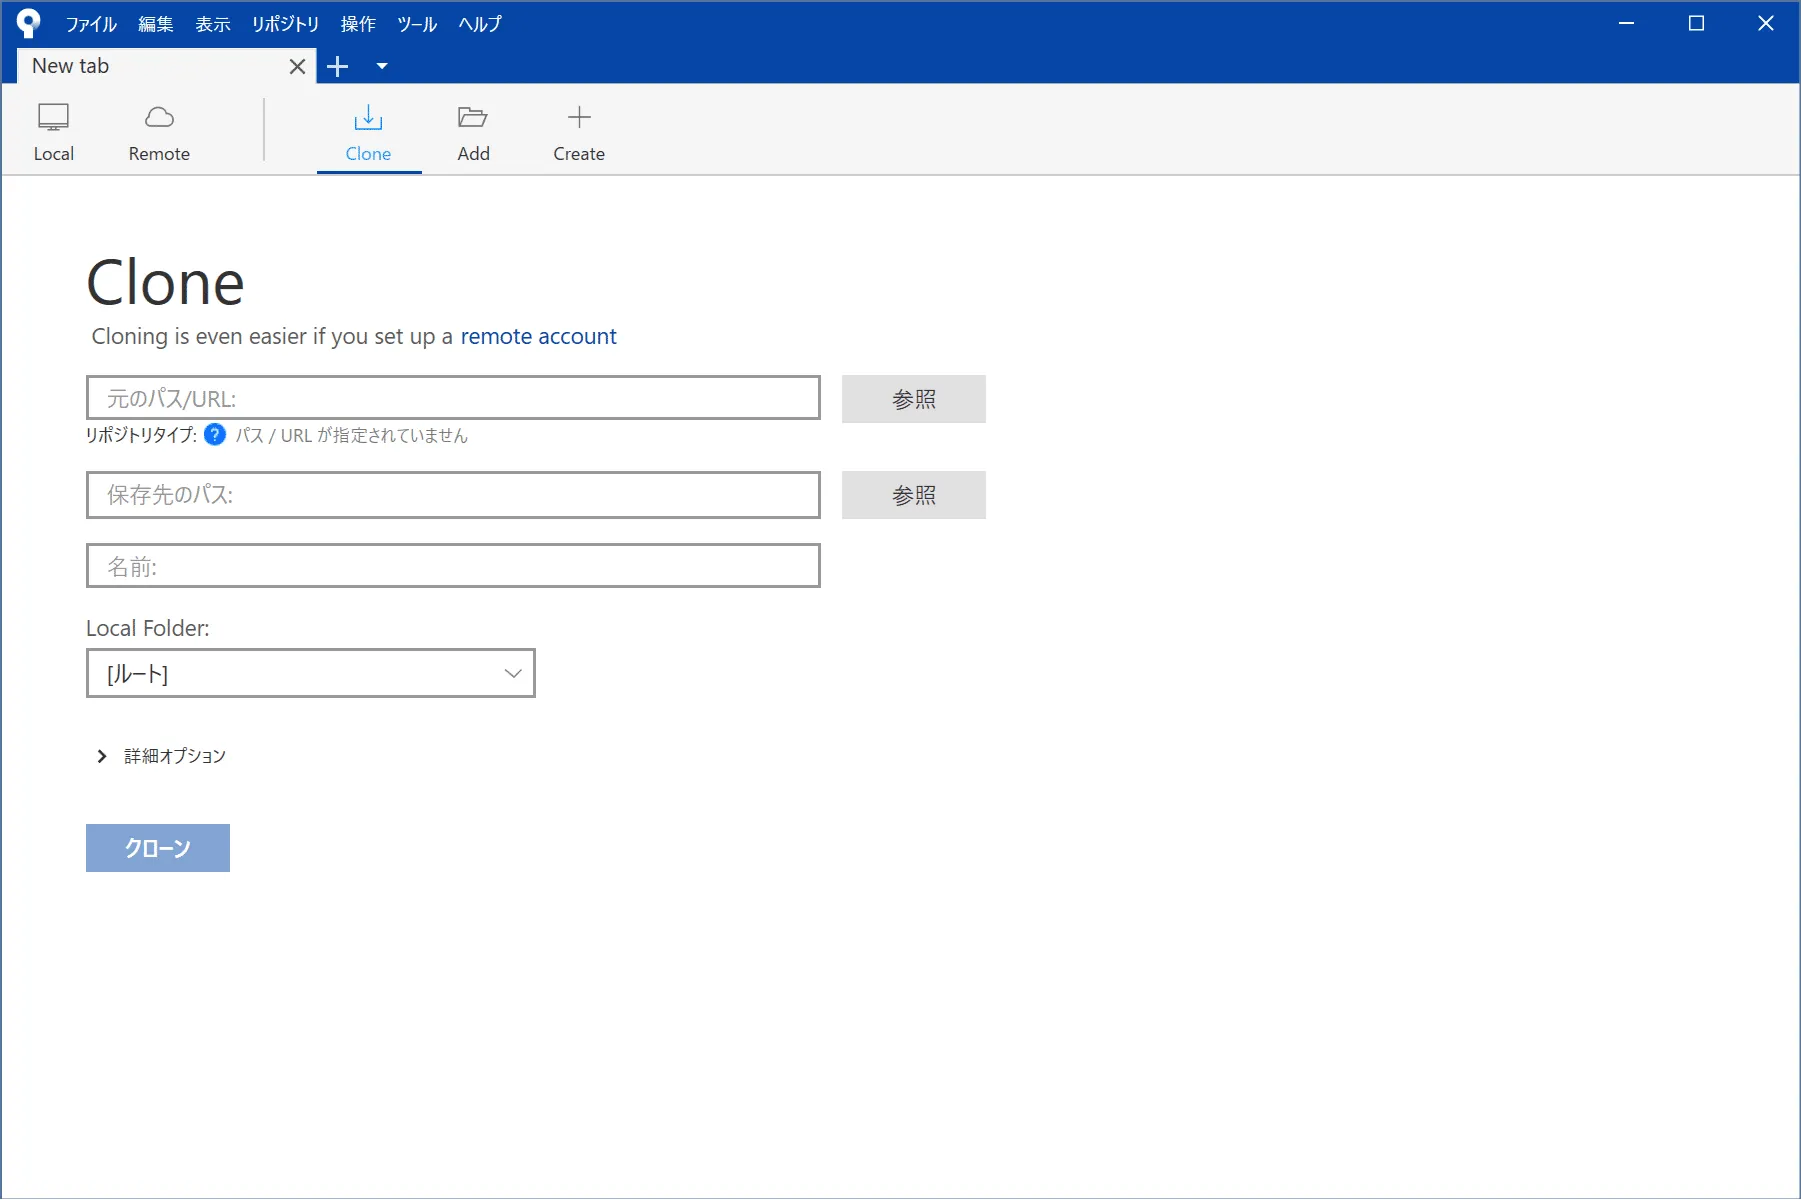Image resolution: width=1801 pixels, height=1200 pixels.
Task: Click the repository type help icon
Action: pyautogui.click(x=214, y=434)
